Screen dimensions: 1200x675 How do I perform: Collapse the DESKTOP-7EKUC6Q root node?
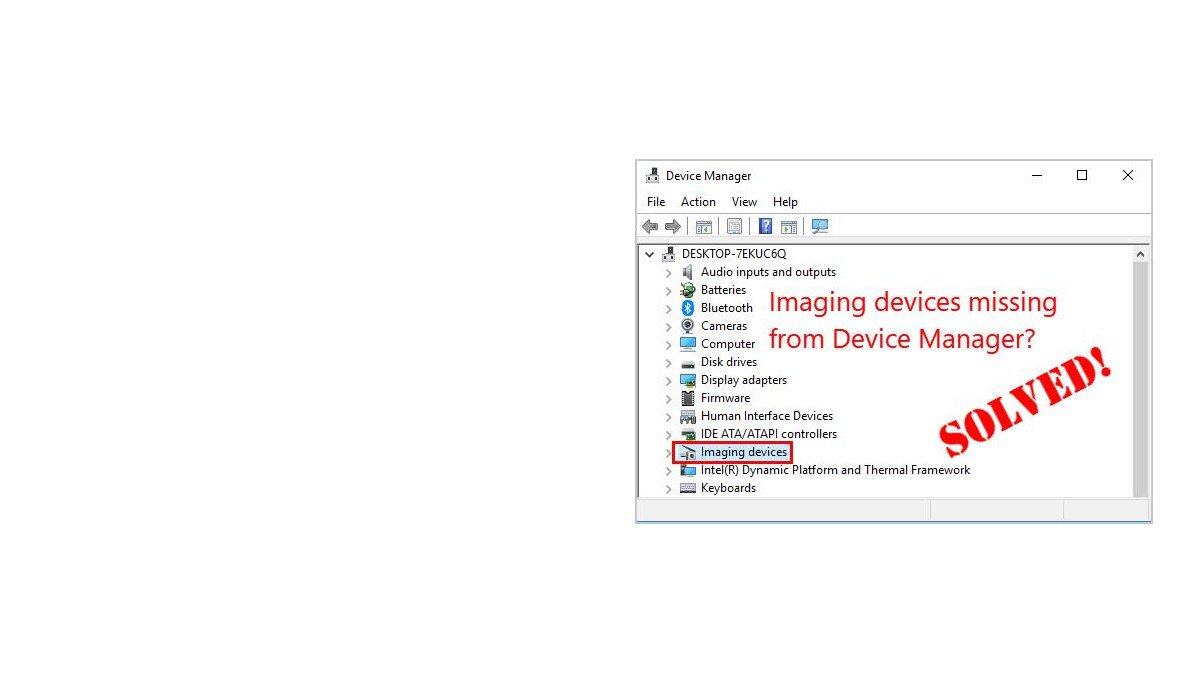650,254
